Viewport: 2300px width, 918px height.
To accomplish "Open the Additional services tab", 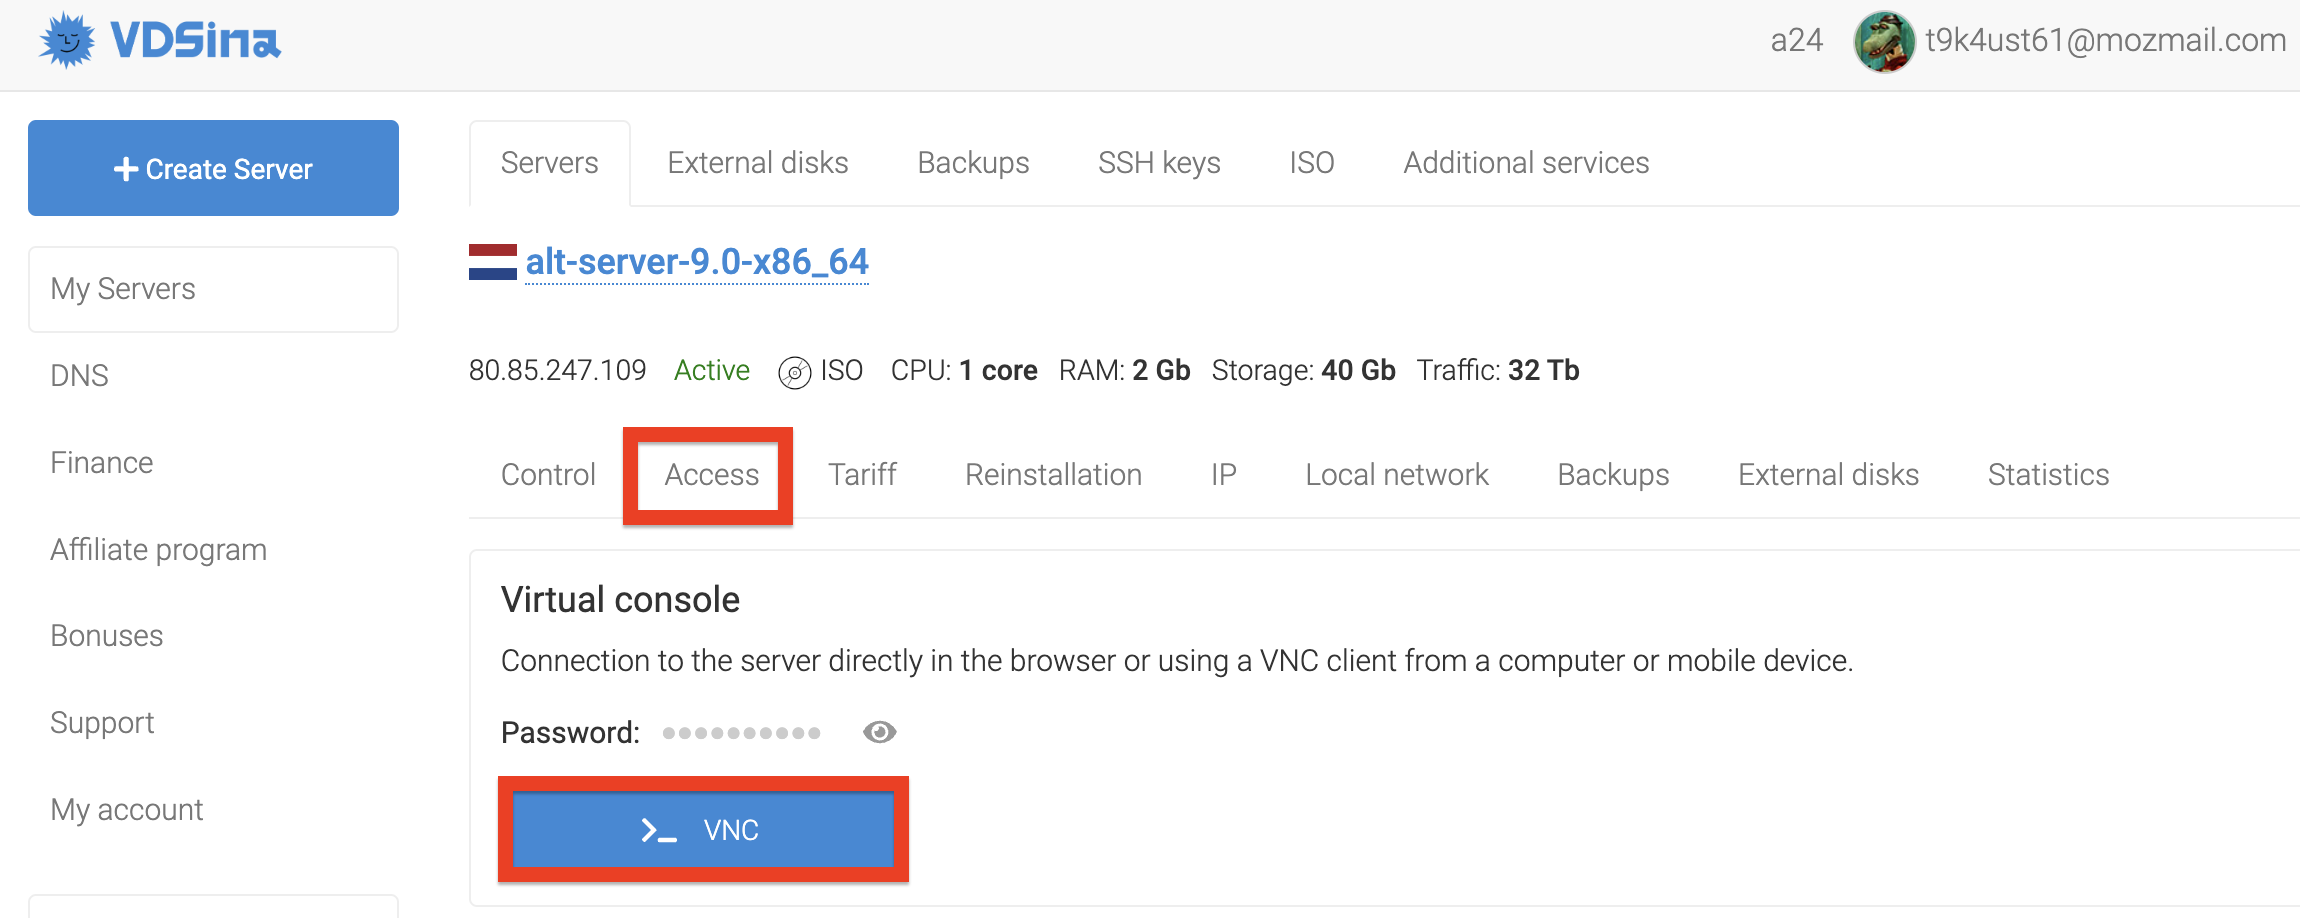I will pos(1526,163).
